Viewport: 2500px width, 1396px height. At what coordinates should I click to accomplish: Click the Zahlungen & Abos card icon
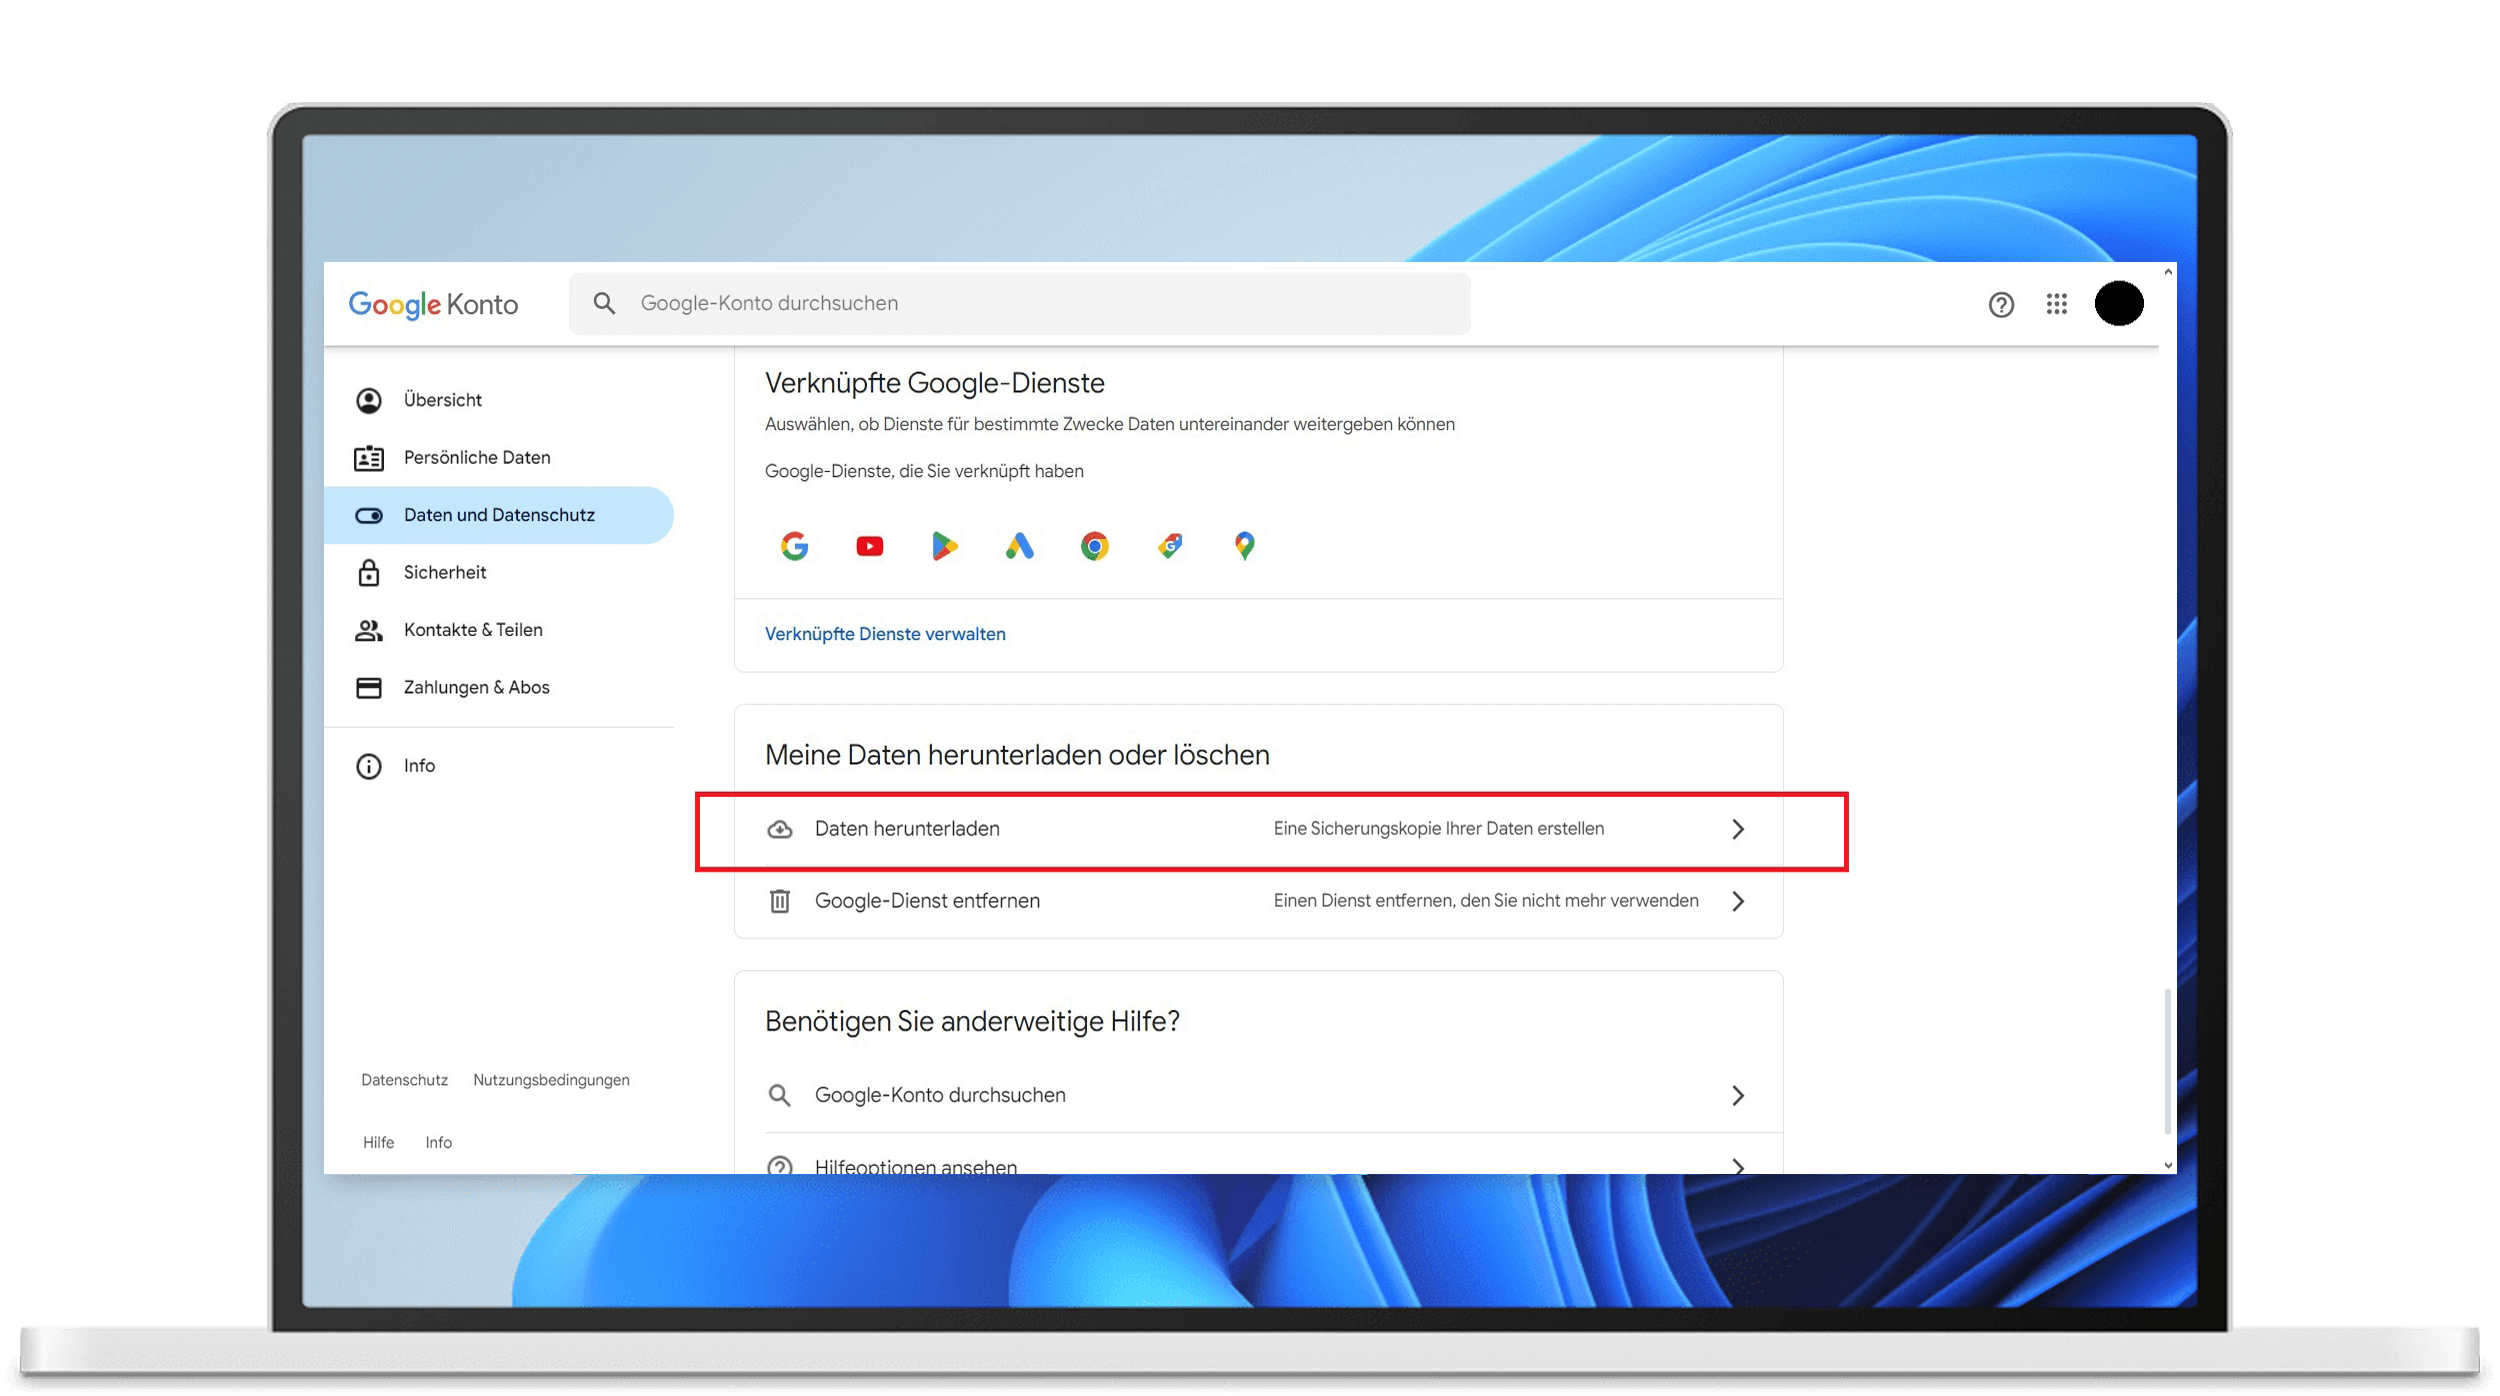369,687
